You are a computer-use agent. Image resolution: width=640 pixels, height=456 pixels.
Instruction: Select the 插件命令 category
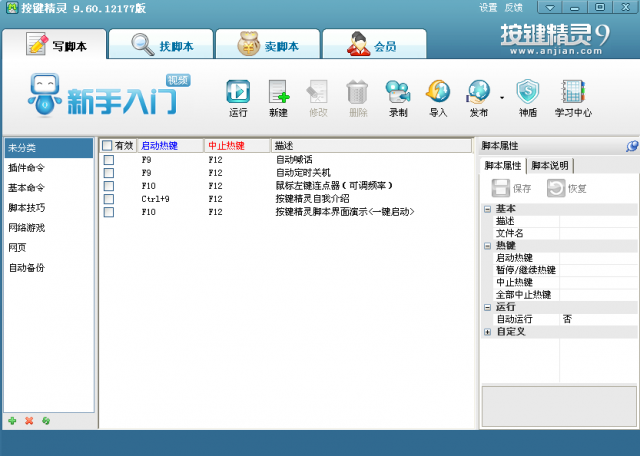[x=49, y=168]
